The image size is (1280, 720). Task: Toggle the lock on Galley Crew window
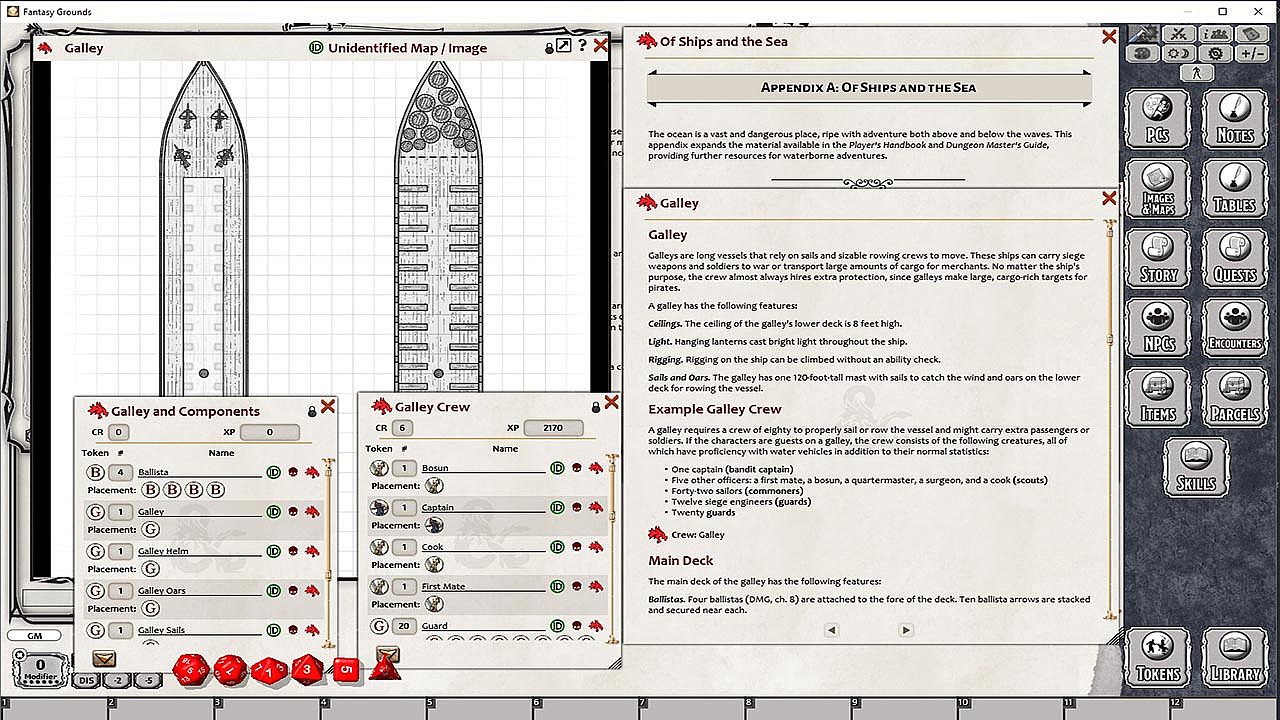click(596, 407)
